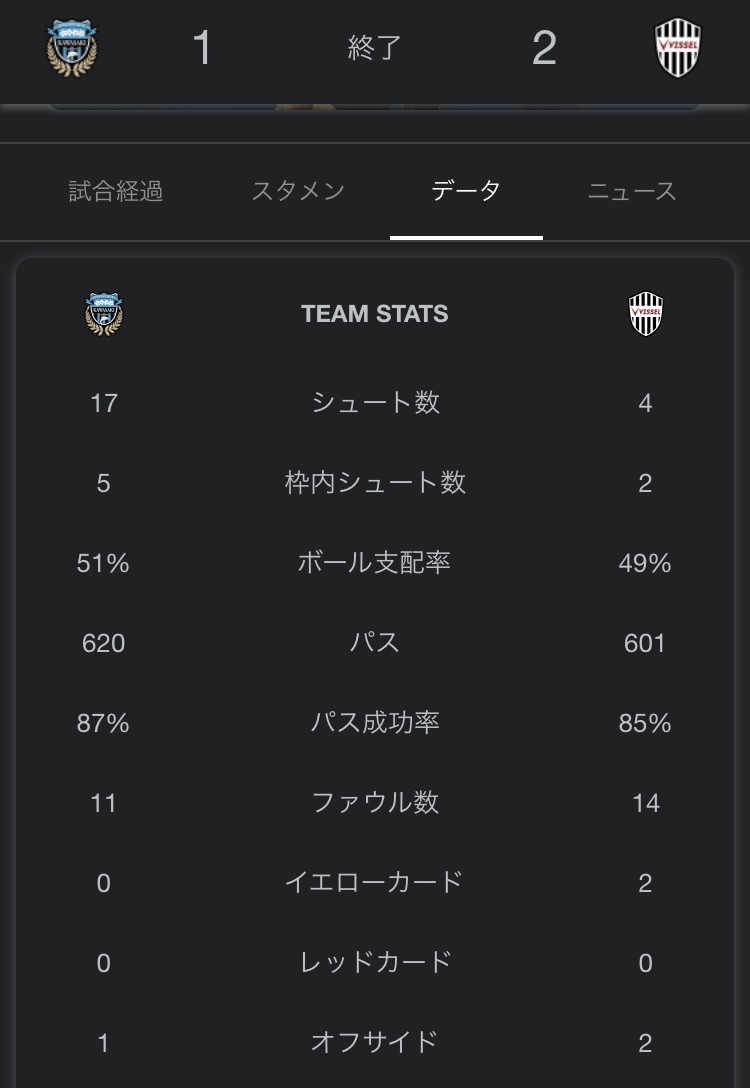Tap the オフサイド row label

point(375,1042)
